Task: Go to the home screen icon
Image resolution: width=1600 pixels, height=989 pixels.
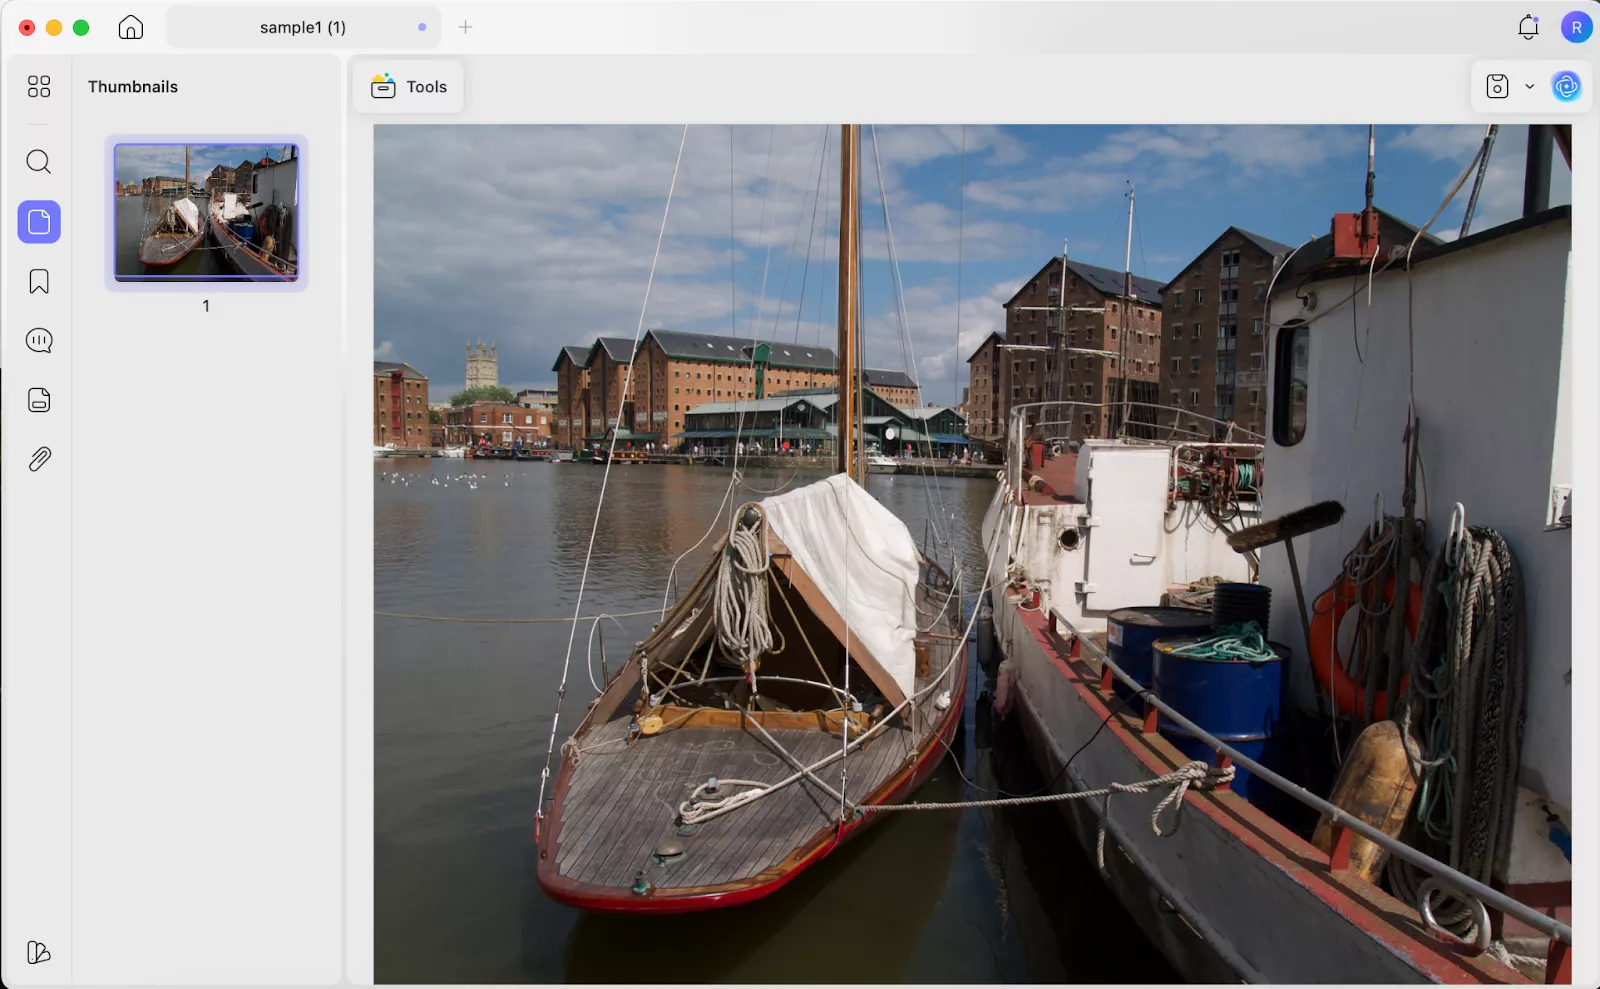Action: click(x=131, y=28)
